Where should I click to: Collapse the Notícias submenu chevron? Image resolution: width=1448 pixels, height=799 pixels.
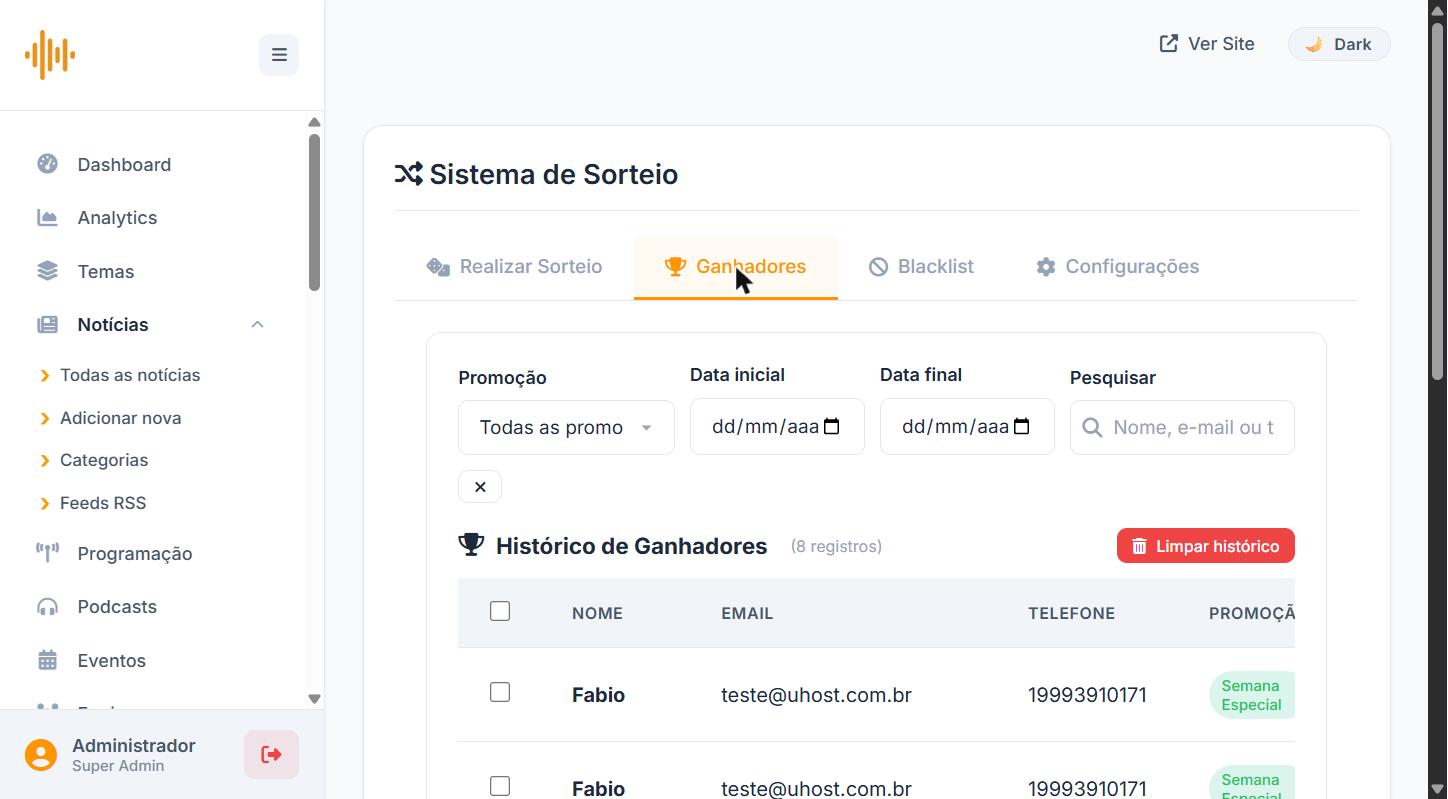257,324
